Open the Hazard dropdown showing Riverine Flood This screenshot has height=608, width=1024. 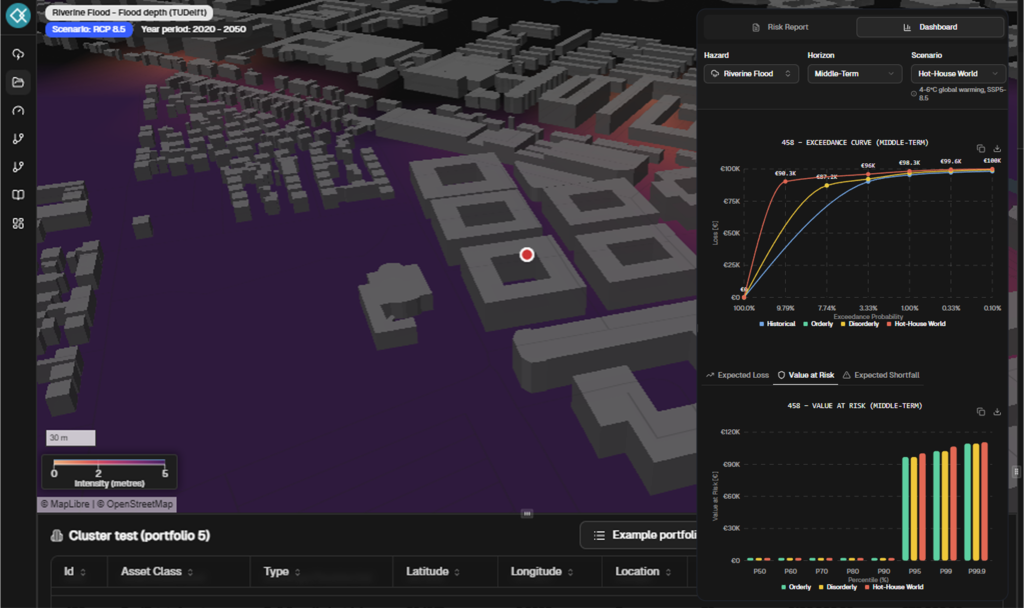[x=751, y=74]
